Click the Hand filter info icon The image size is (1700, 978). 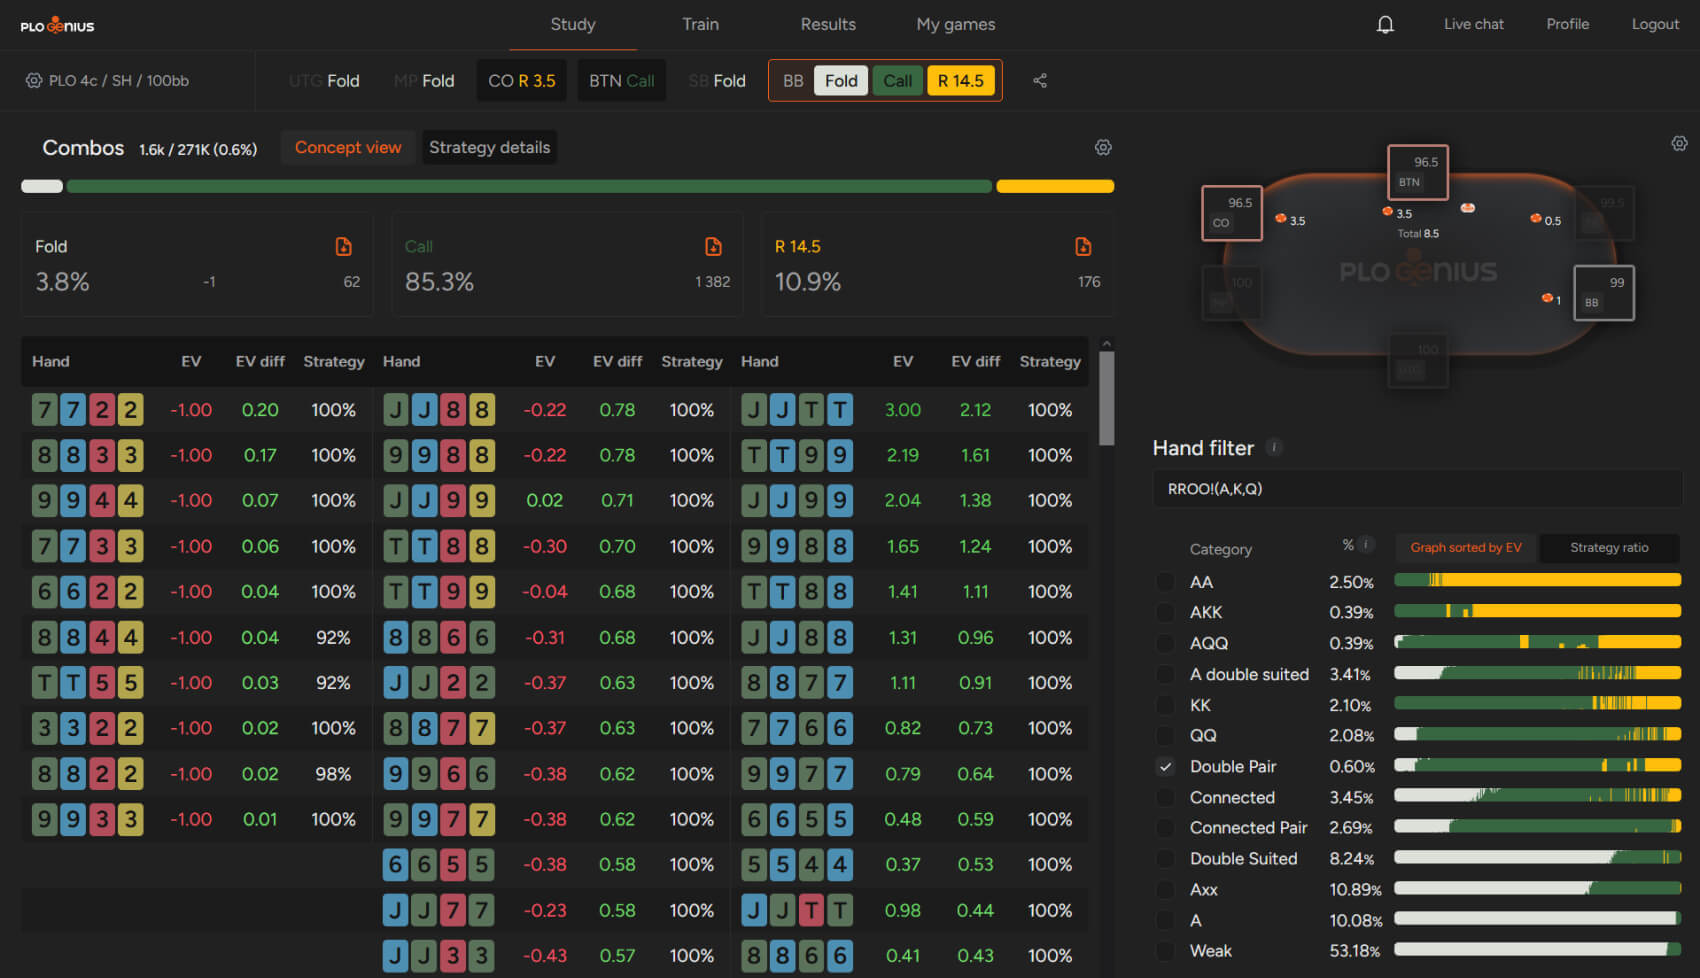click(x=1274, y=448)
